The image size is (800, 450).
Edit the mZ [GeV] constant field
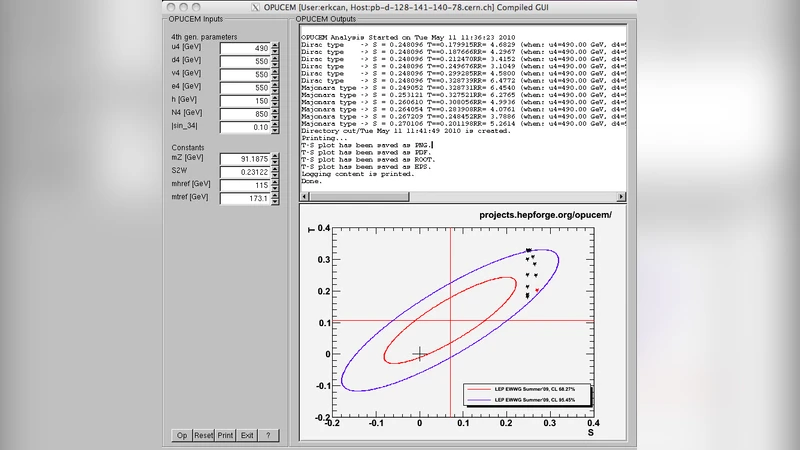click(246, 158)
